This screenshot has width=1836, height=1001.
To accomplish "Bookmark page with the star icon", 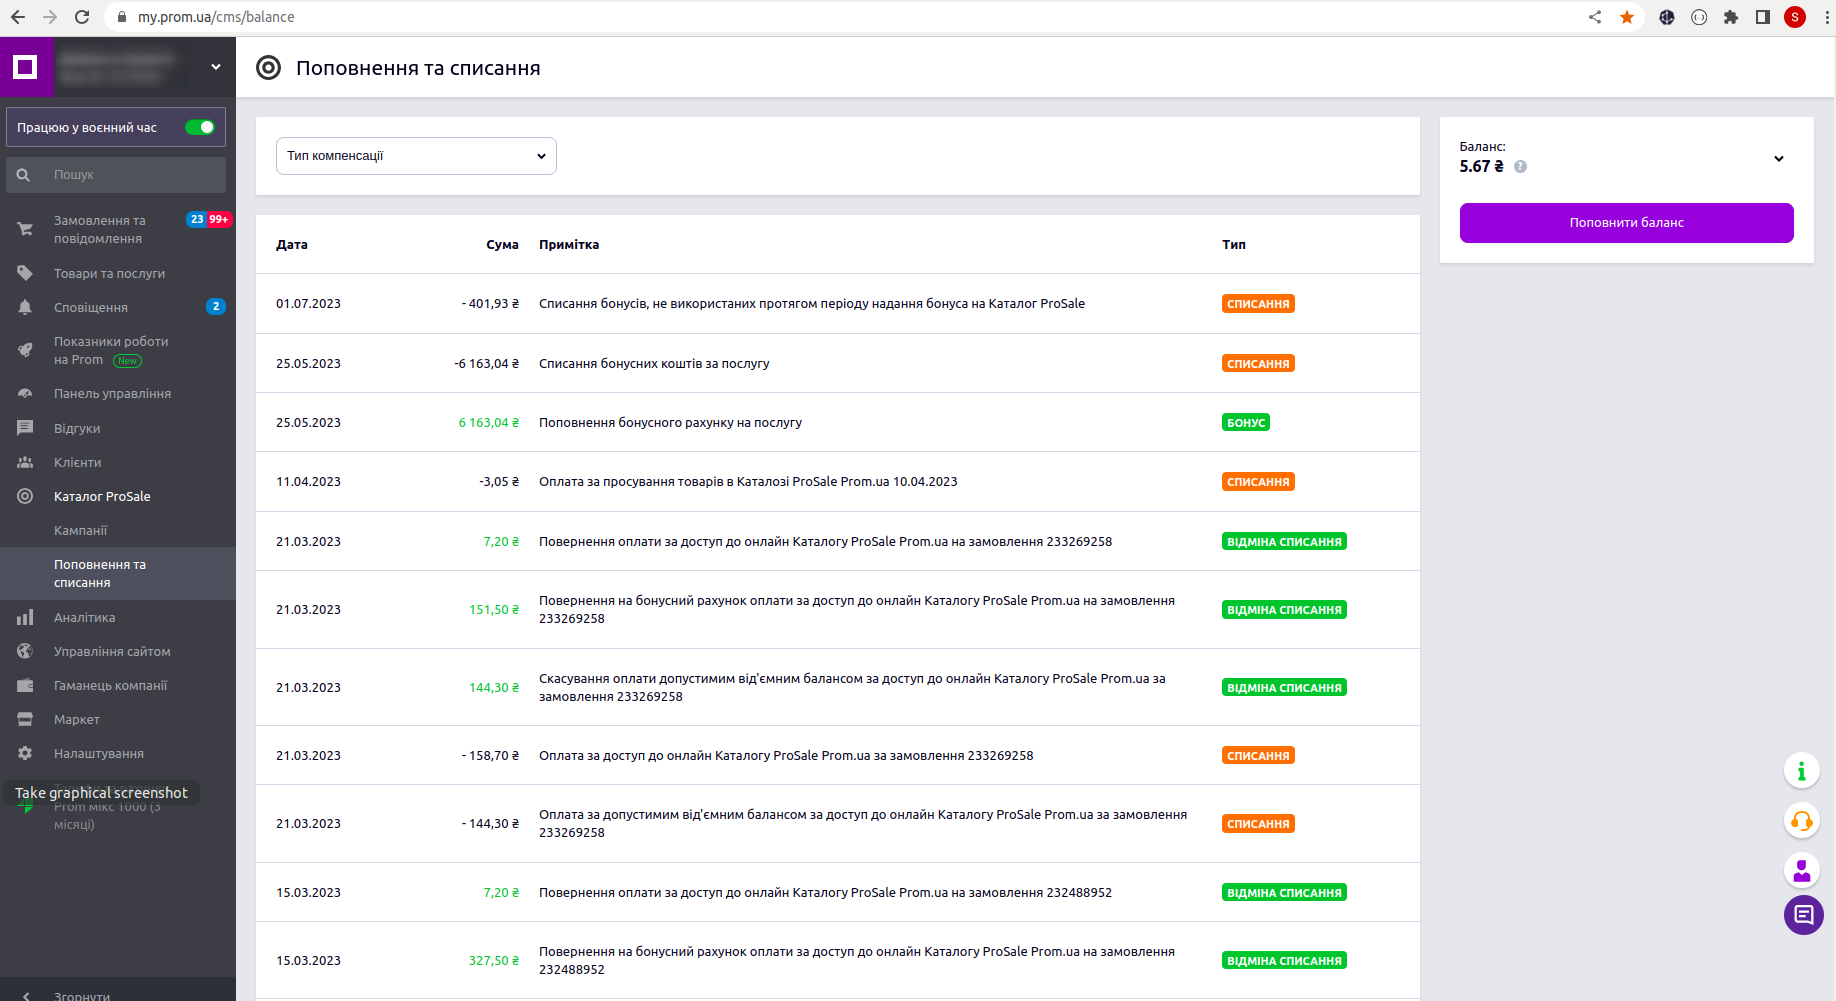I will pyautogui.click(x=1627, y=17).
